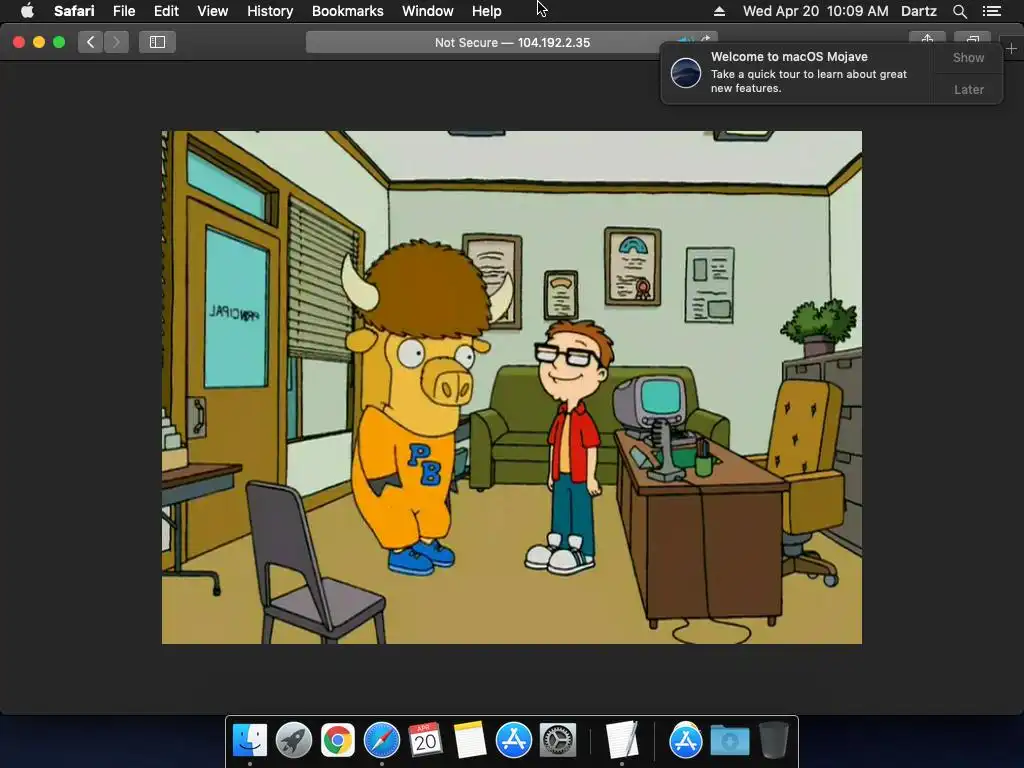Open the Window menu
This screenshot has width=1024, height=768.
click(x=427, y=11)
